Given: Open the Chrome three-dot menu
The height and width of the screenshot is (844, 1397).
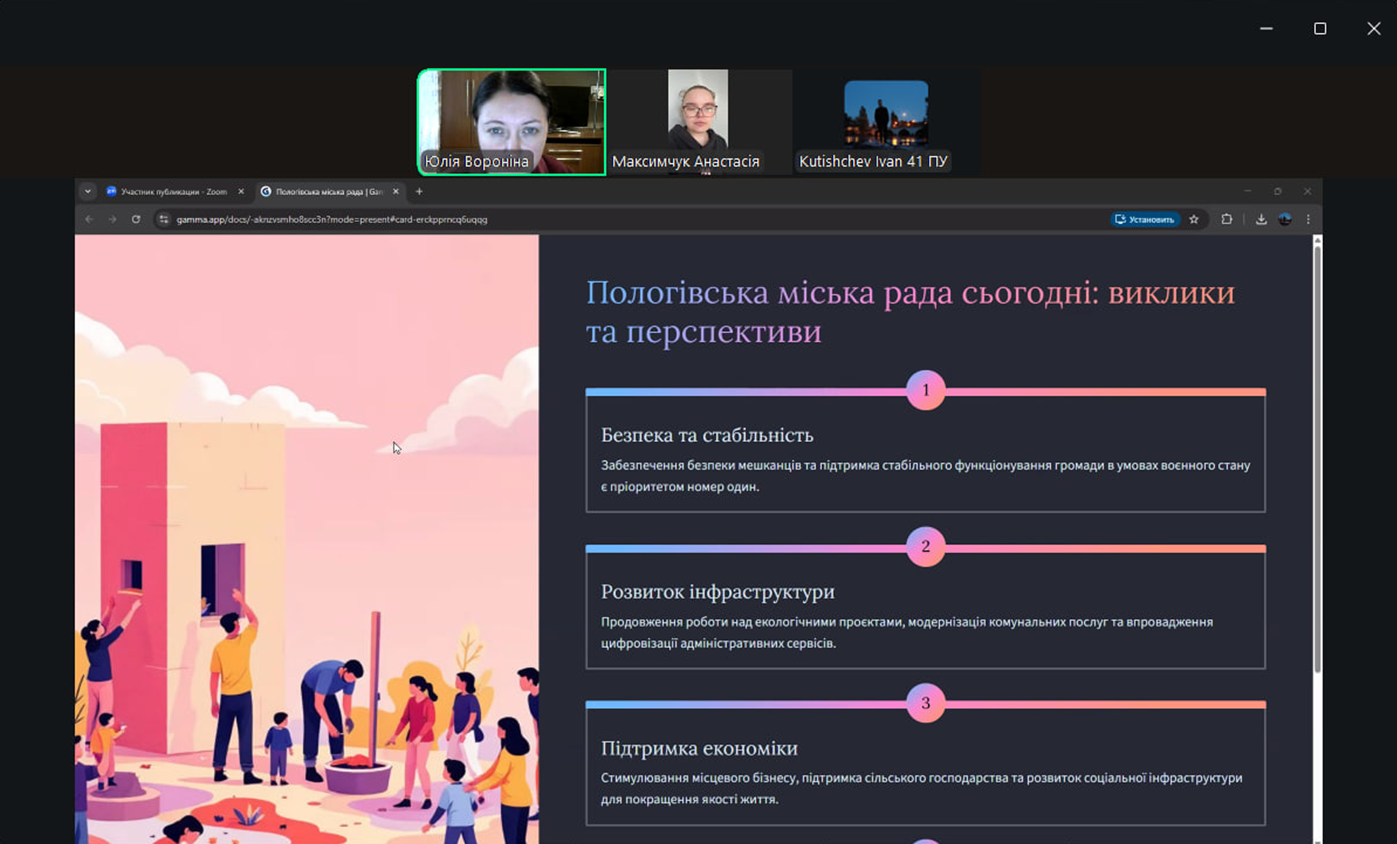Looking at the screenshot, I should pyautogui.click(x=1308, y=219).
